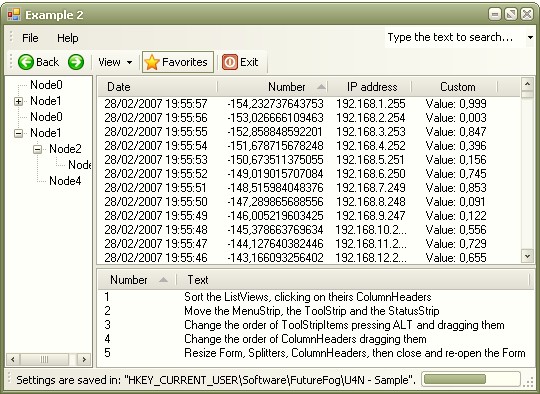This screenshot has width=540, height=394.
Task: Click the Example 2 window title icon
Action: point(14,15)
